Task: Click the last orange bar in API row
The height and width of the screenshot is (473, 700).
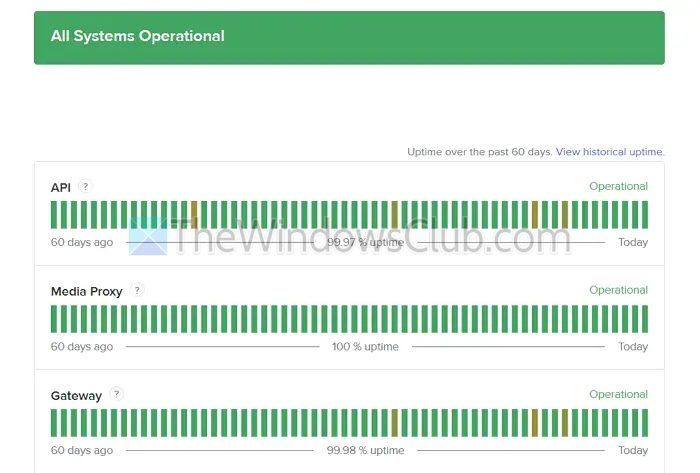Action: click(x=564, y=214)
